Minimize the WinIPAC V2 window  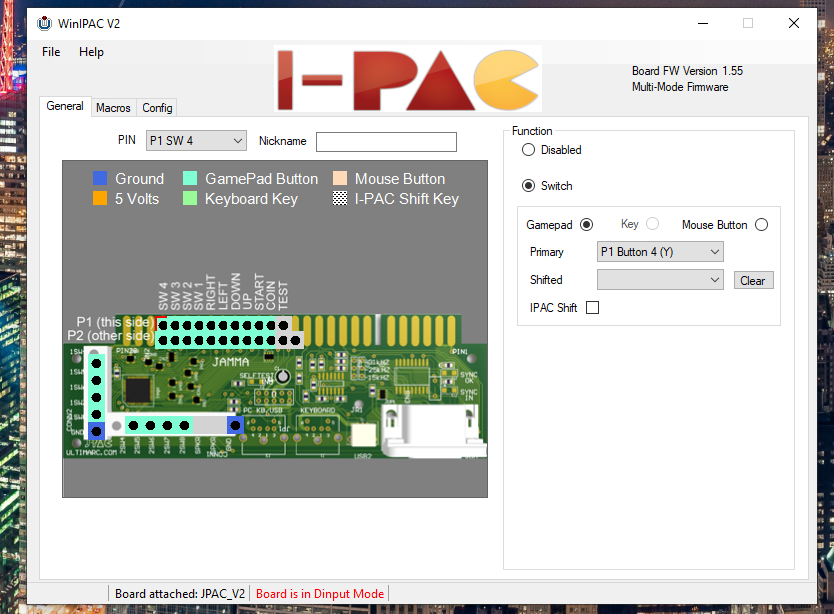(703, 23)
